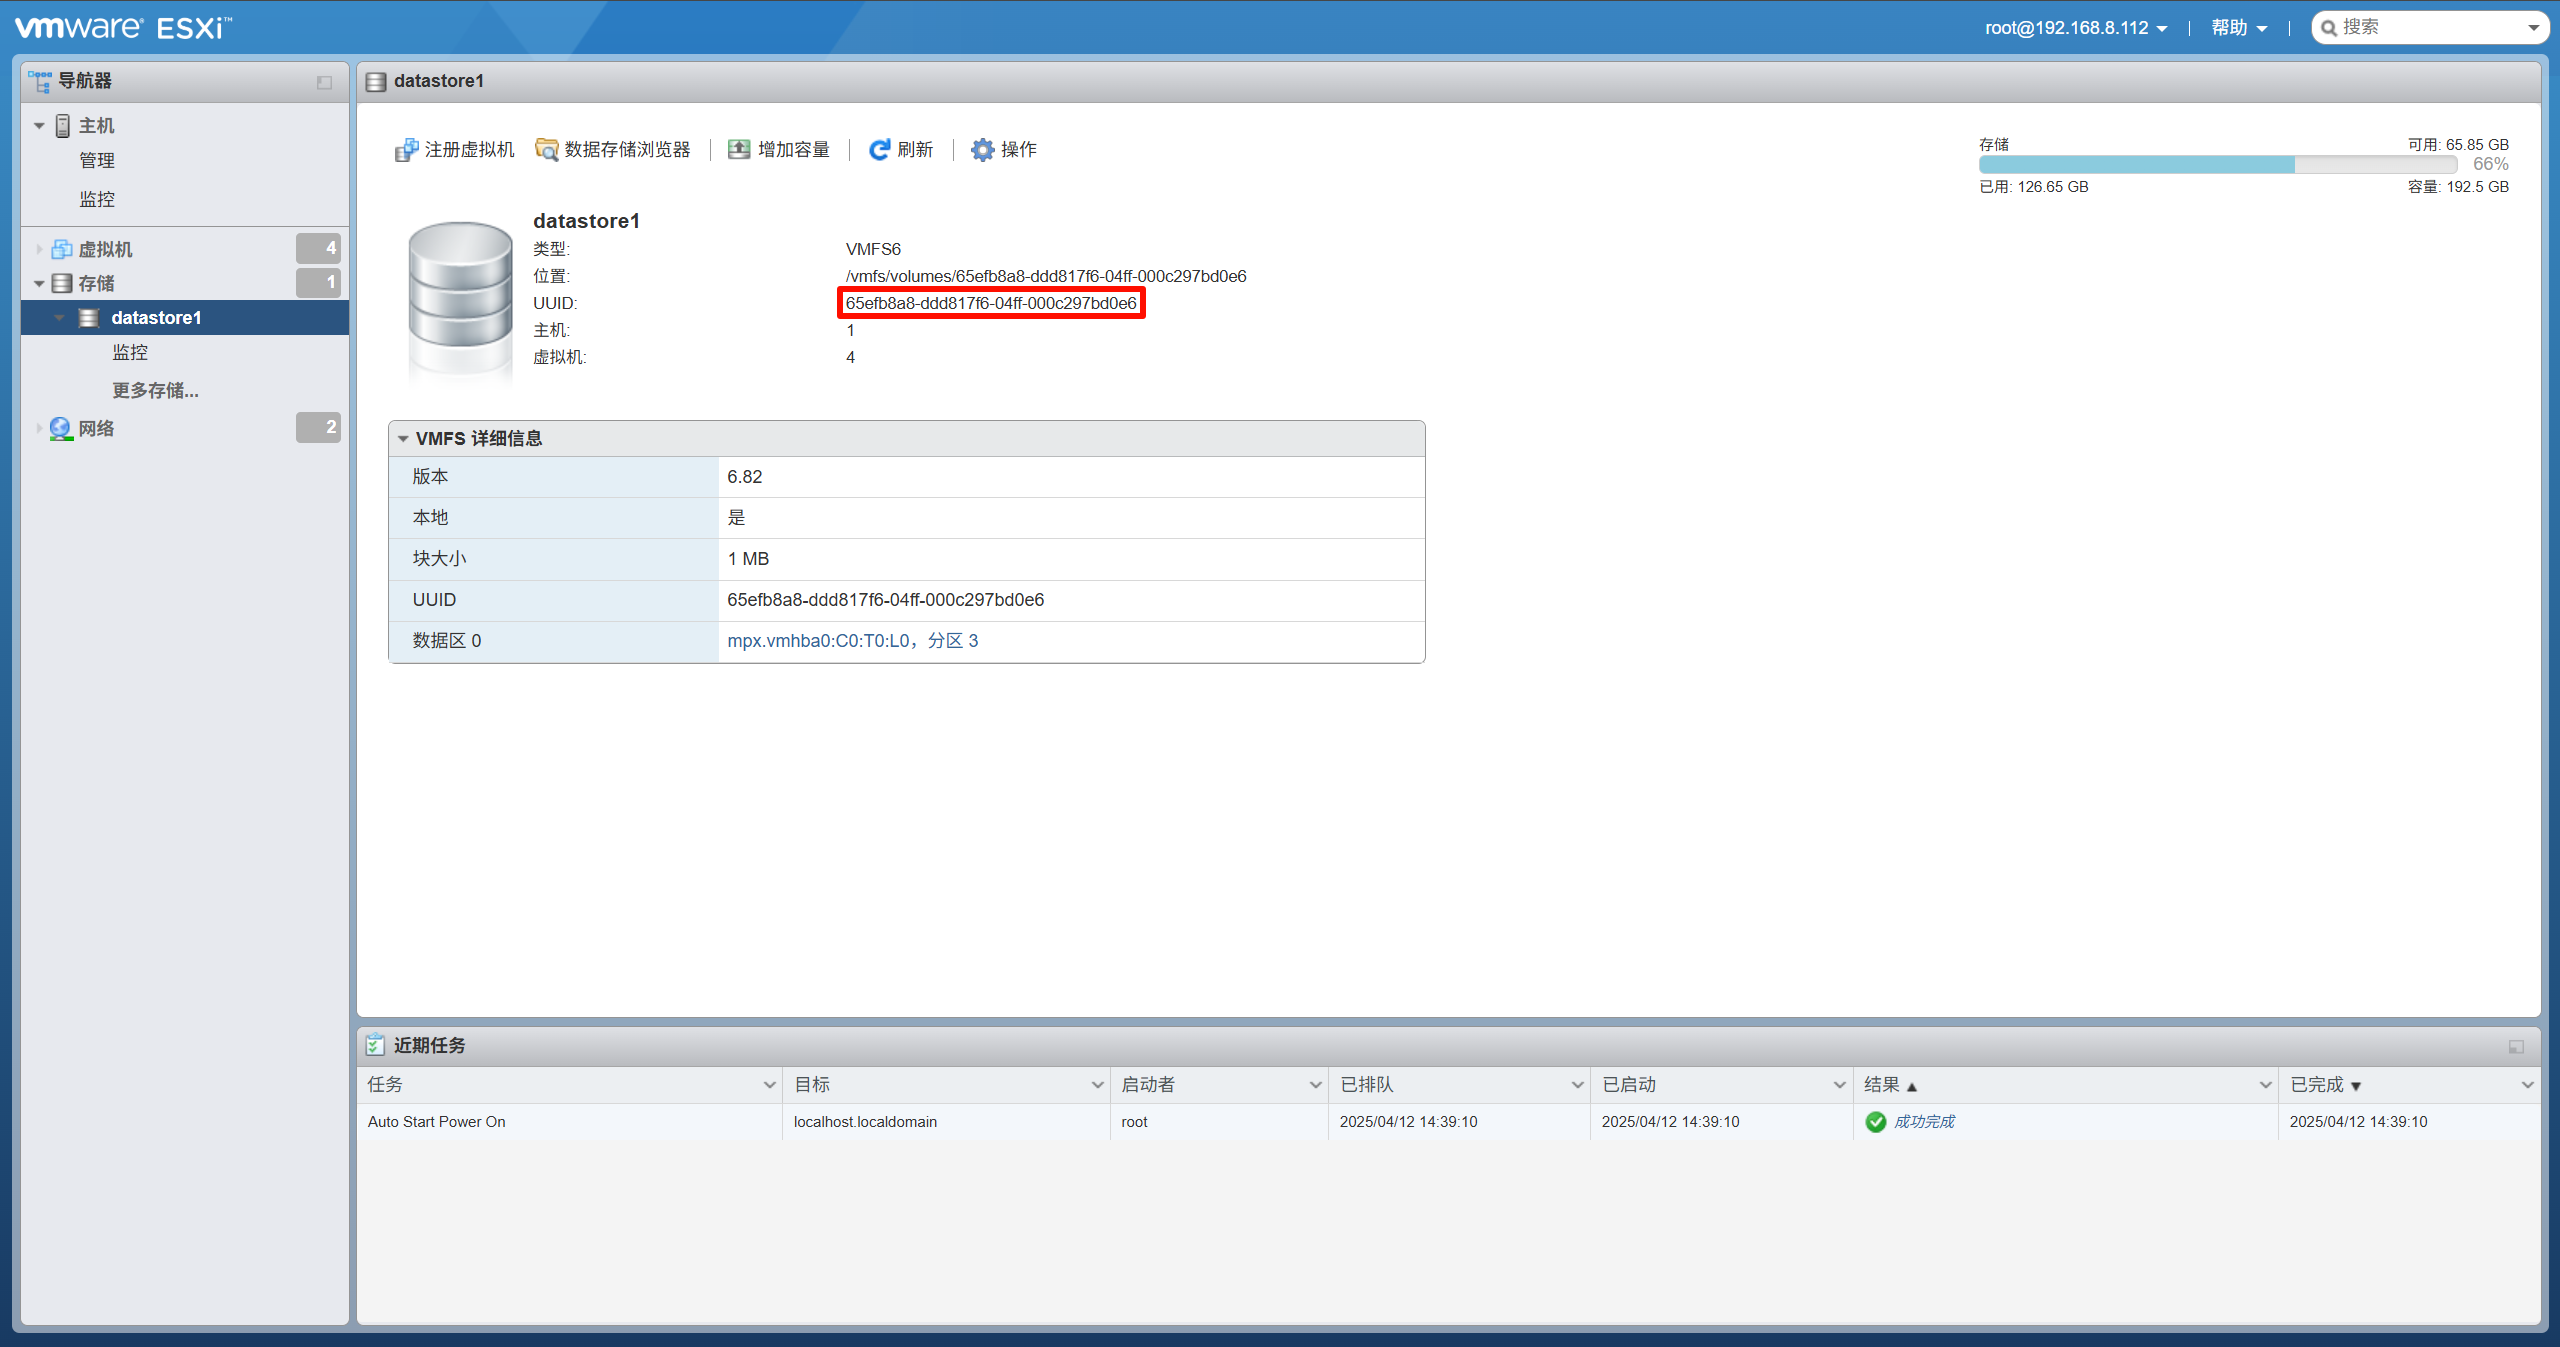The height and width of the screenshot is (1347, 2560).
Task: Open the 已完成 column dropdown arrow
Action: 2527,1085
